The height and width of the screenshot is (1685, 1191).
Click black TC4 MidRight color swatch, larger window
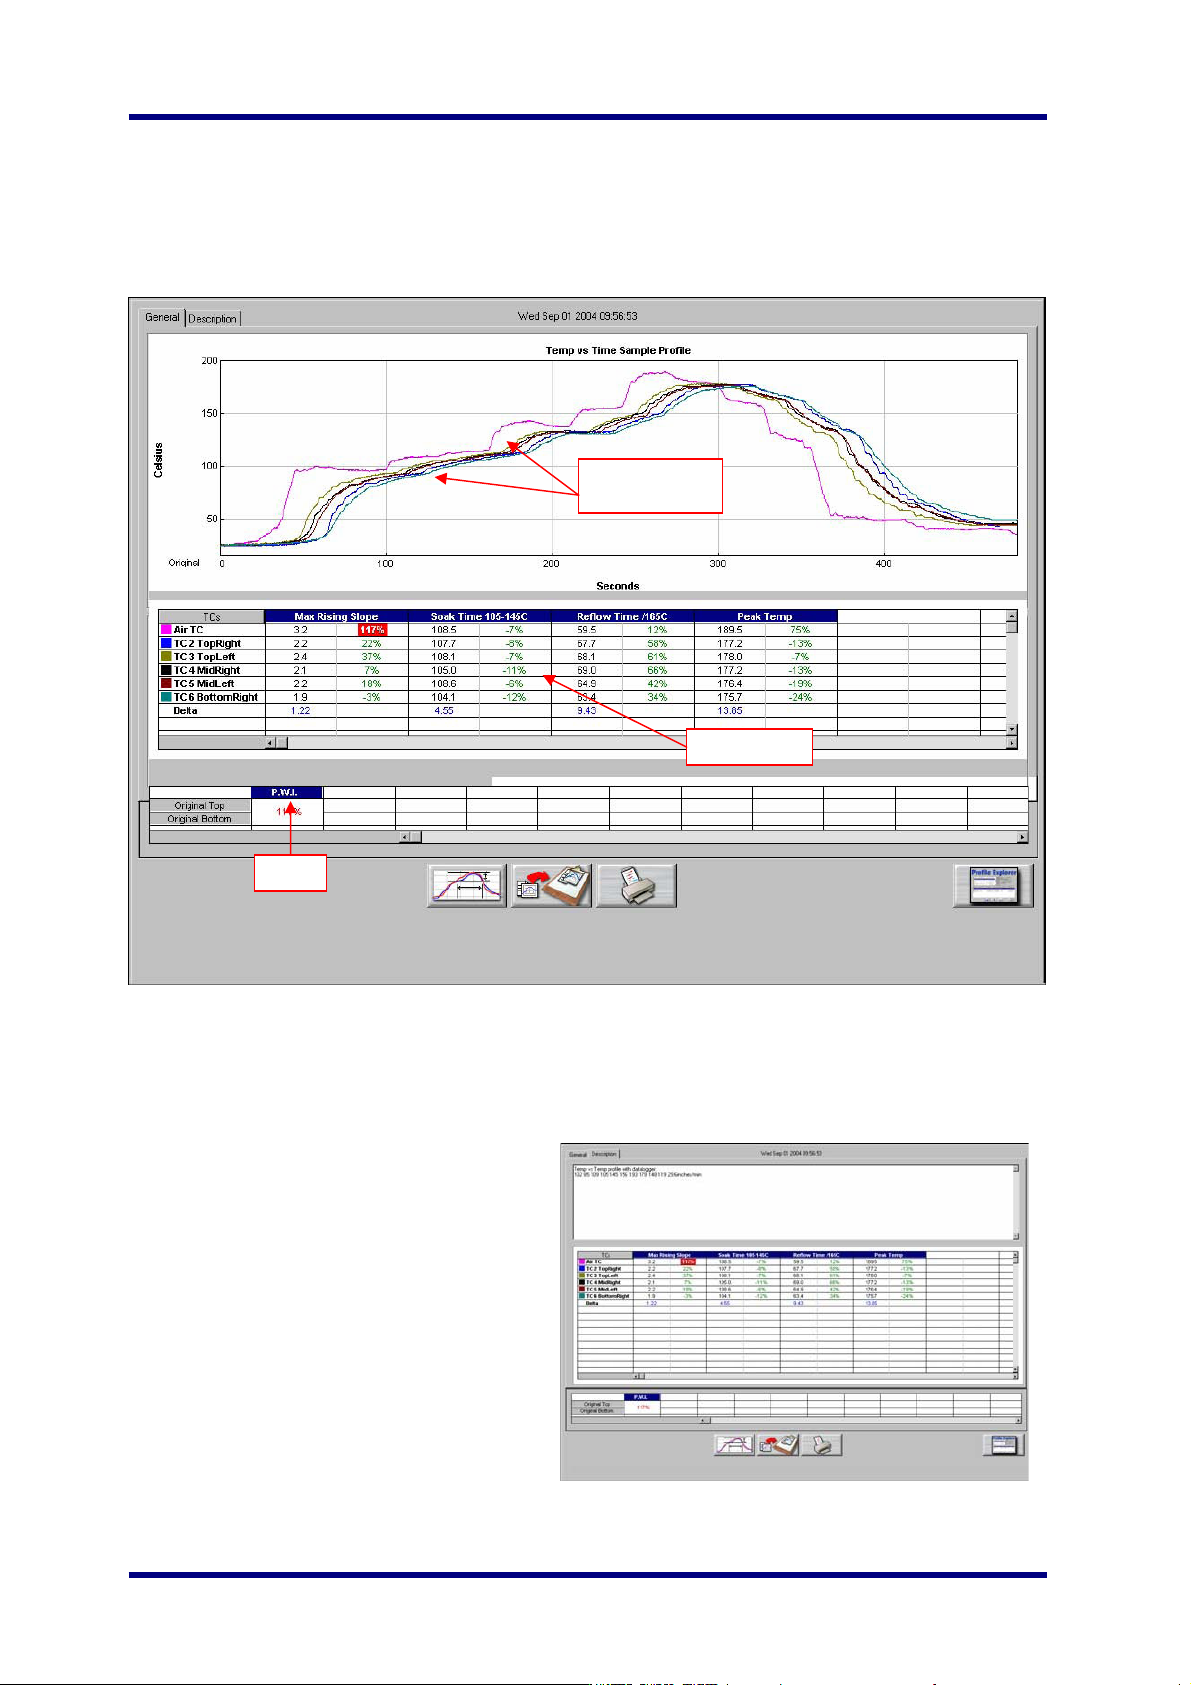click(x=166, y=670)
